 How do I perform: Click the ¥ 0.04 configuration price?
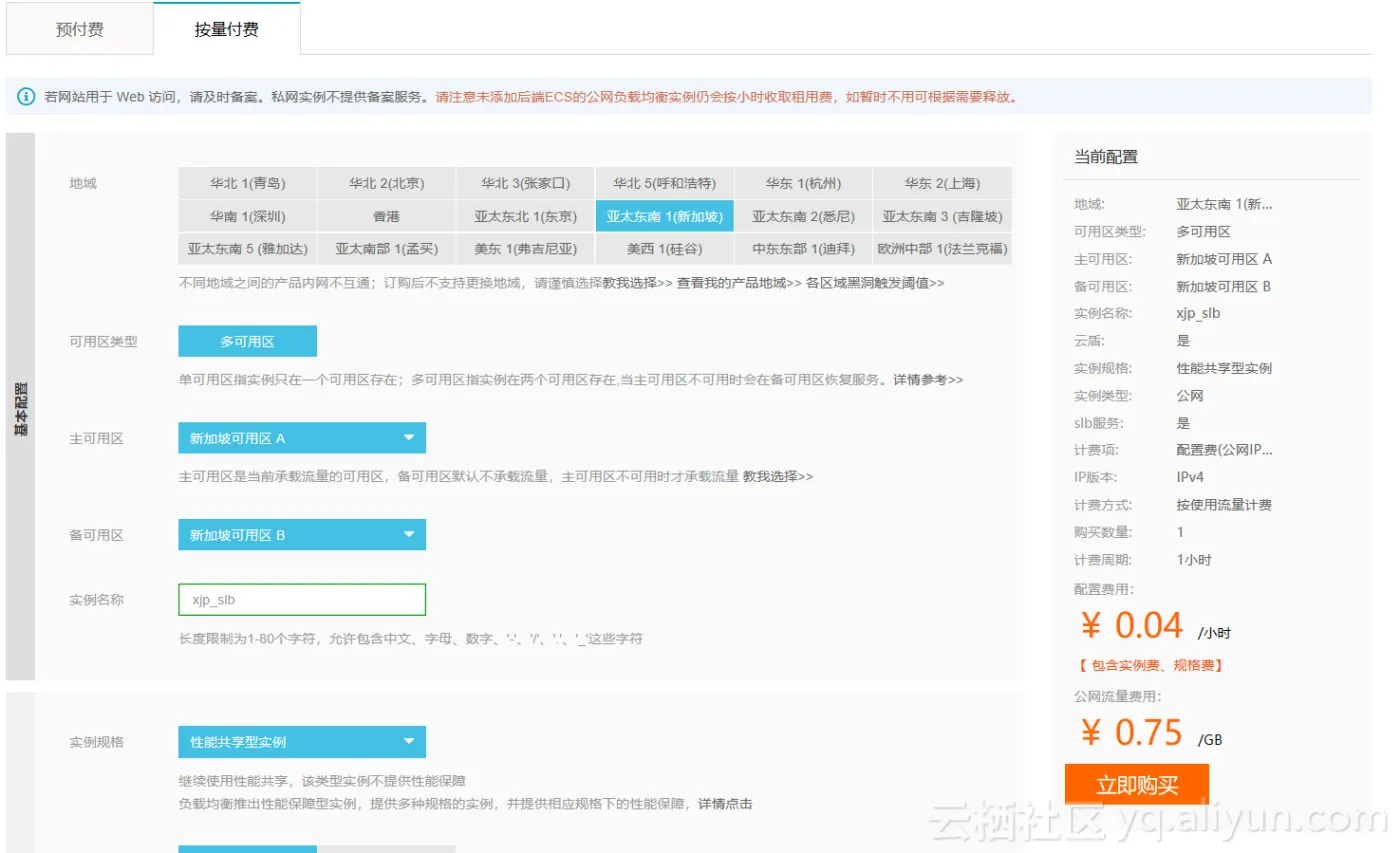(1132, 626)
